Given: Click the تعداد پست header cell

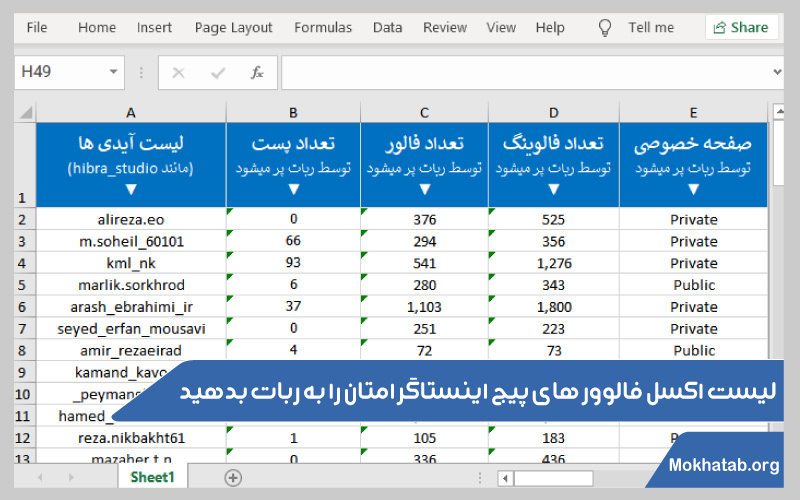Looking at the screenshot, I should point(293,165).
